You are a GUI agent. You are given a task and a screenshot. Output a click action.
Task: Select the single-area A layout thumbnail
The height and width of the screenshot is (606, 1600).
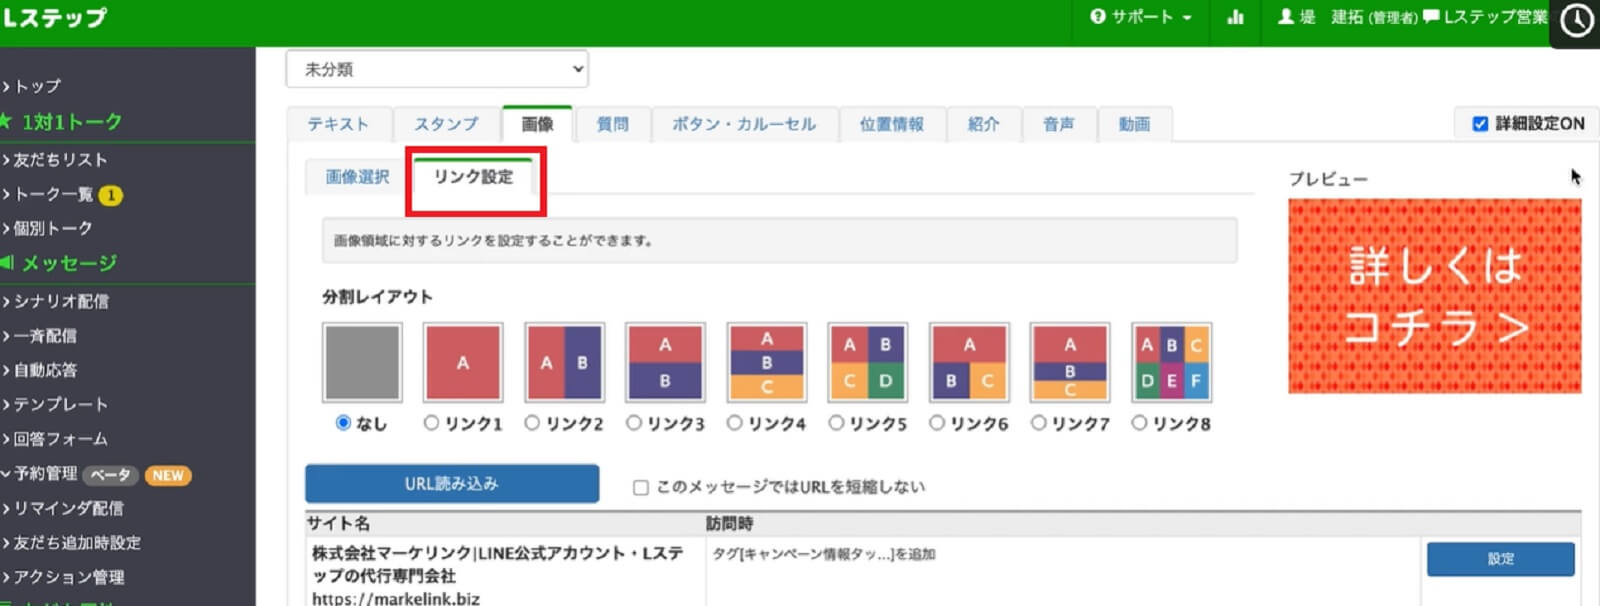[x=462, y=362]
